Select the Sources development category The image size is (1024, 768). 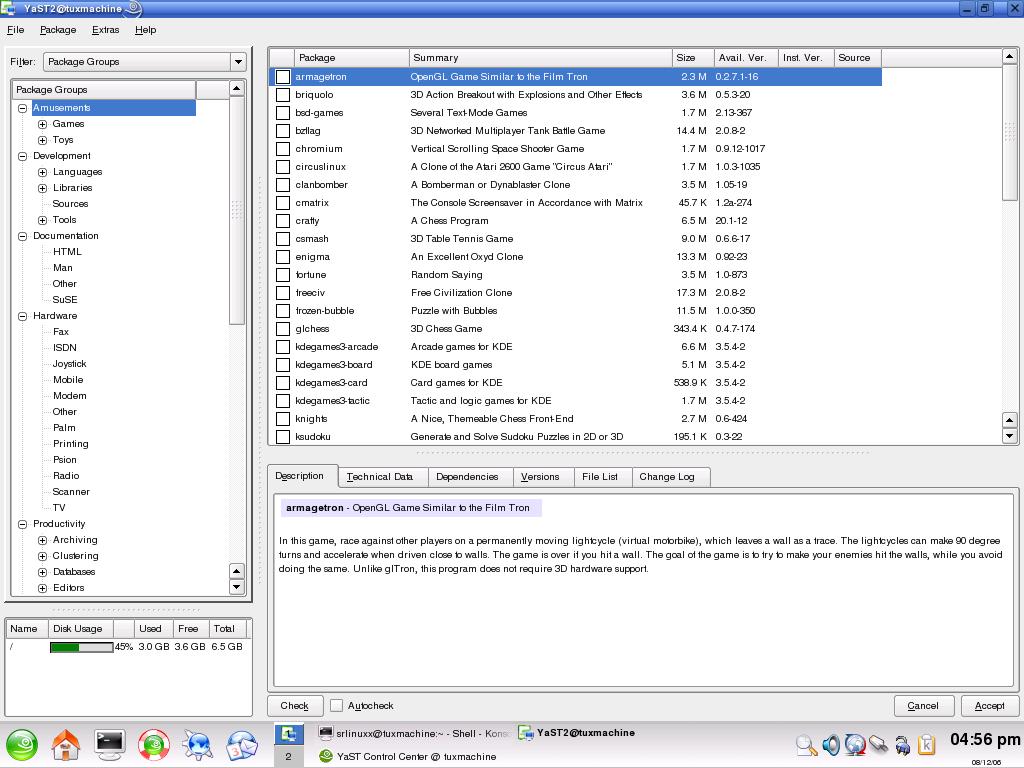coord(70,204)
